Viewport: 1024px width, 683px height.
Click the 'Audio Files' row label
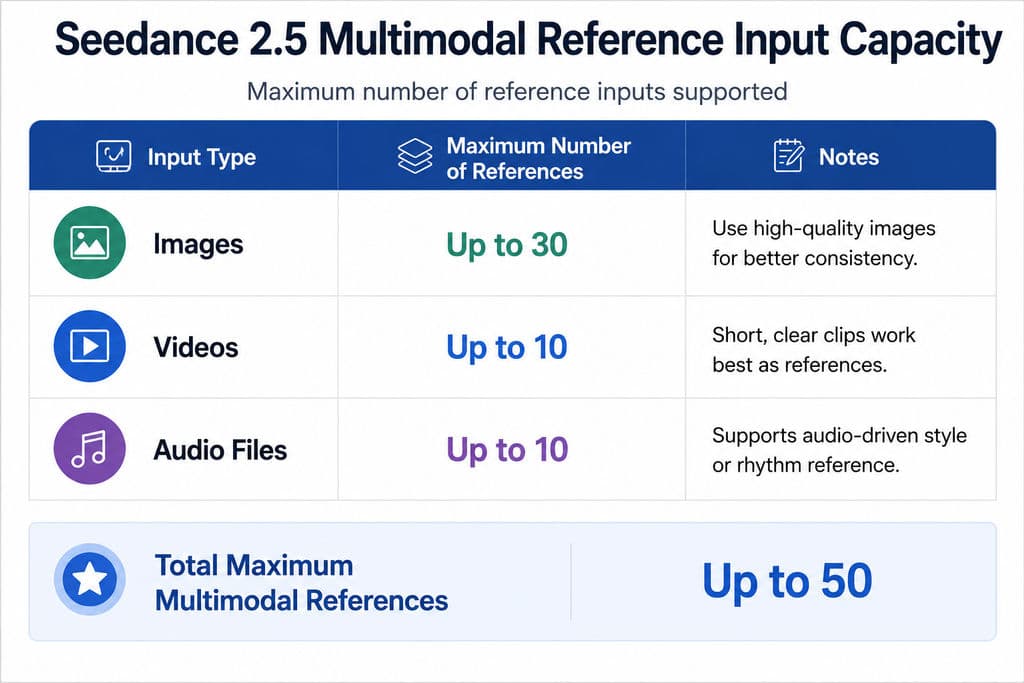click(220, 450)
